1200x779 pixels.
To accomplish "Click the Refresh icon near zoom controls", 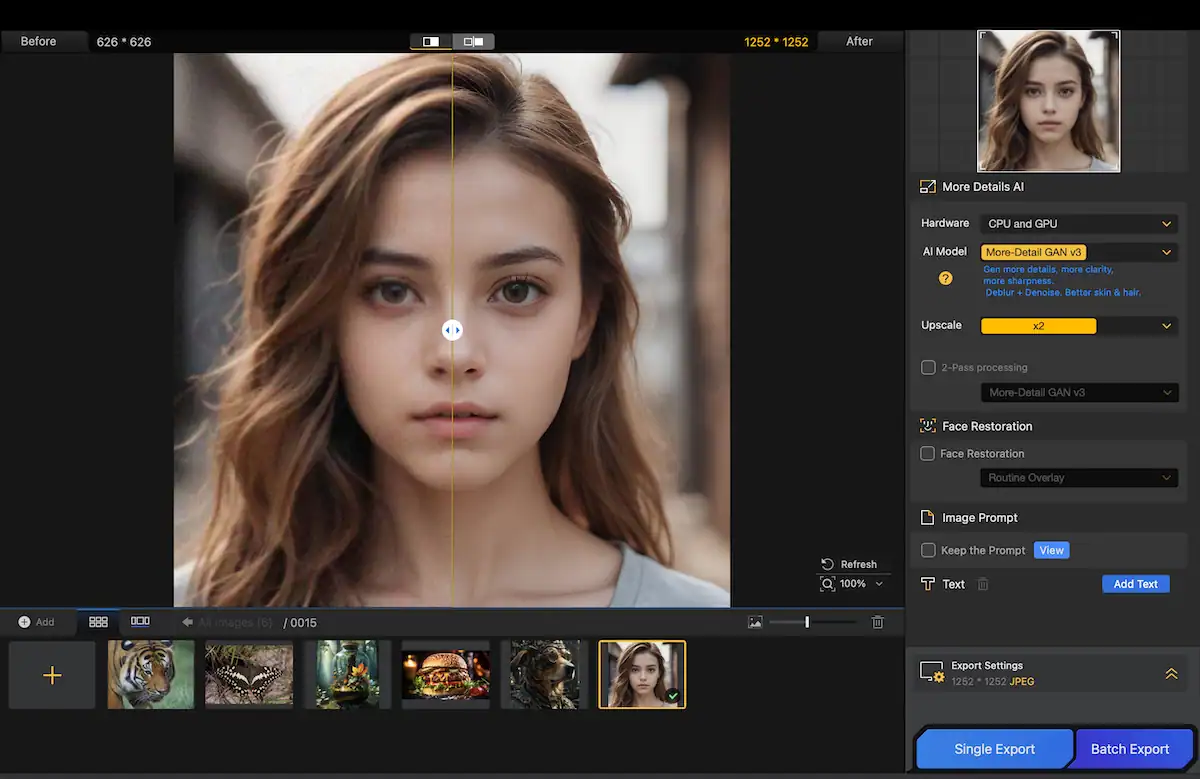I will tap(825, 563).
